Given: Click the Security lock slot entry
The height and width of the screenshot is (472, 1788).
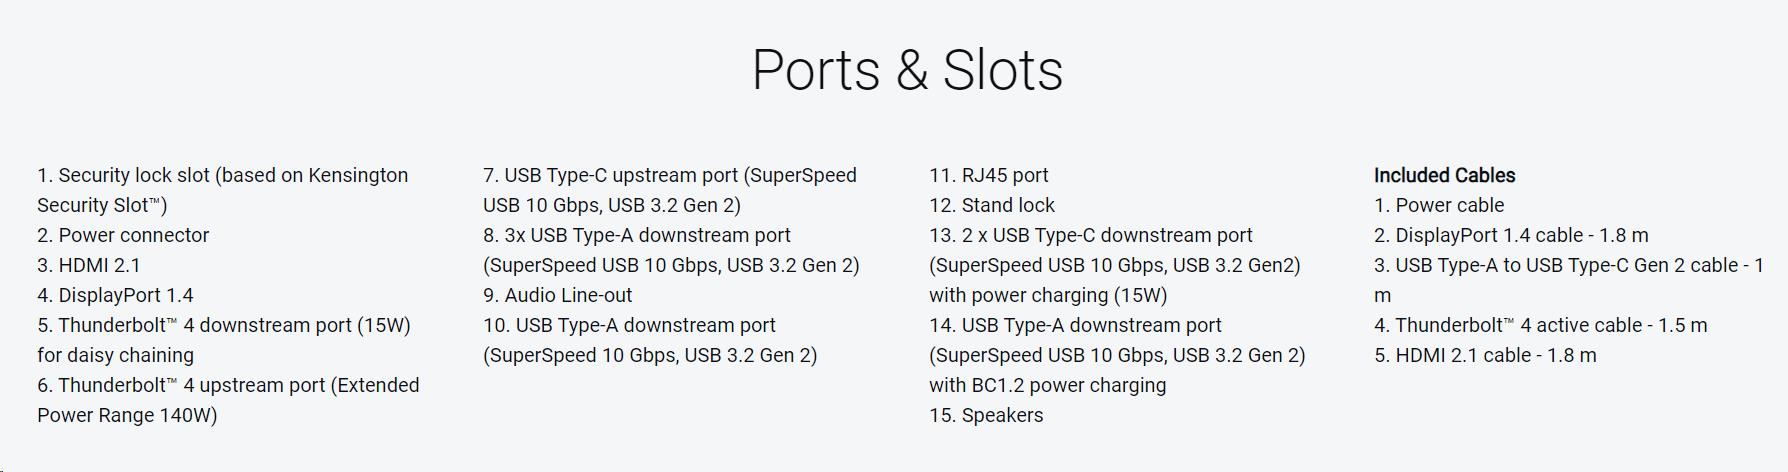Looking at the screenshot, I should [222, 176].
